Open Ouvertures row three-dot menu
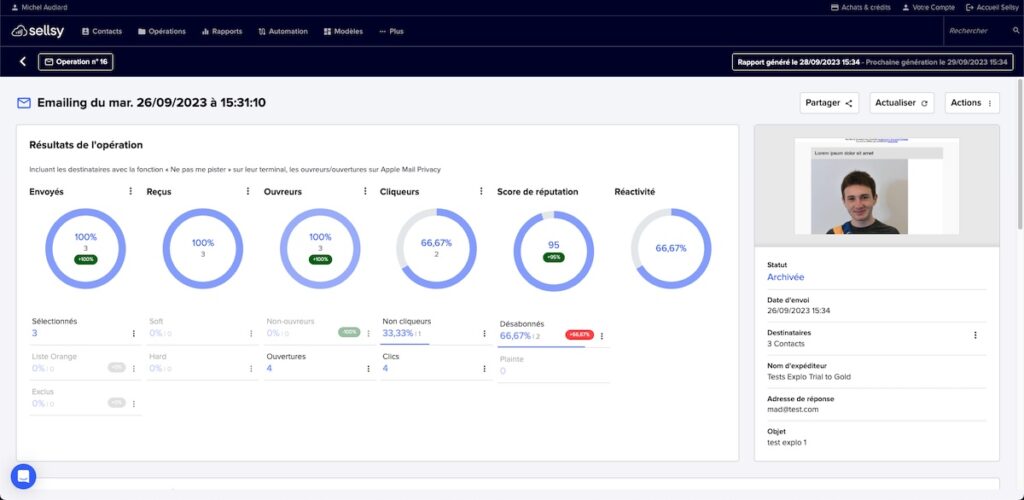 pyautogui.click(x=368, y=369)
